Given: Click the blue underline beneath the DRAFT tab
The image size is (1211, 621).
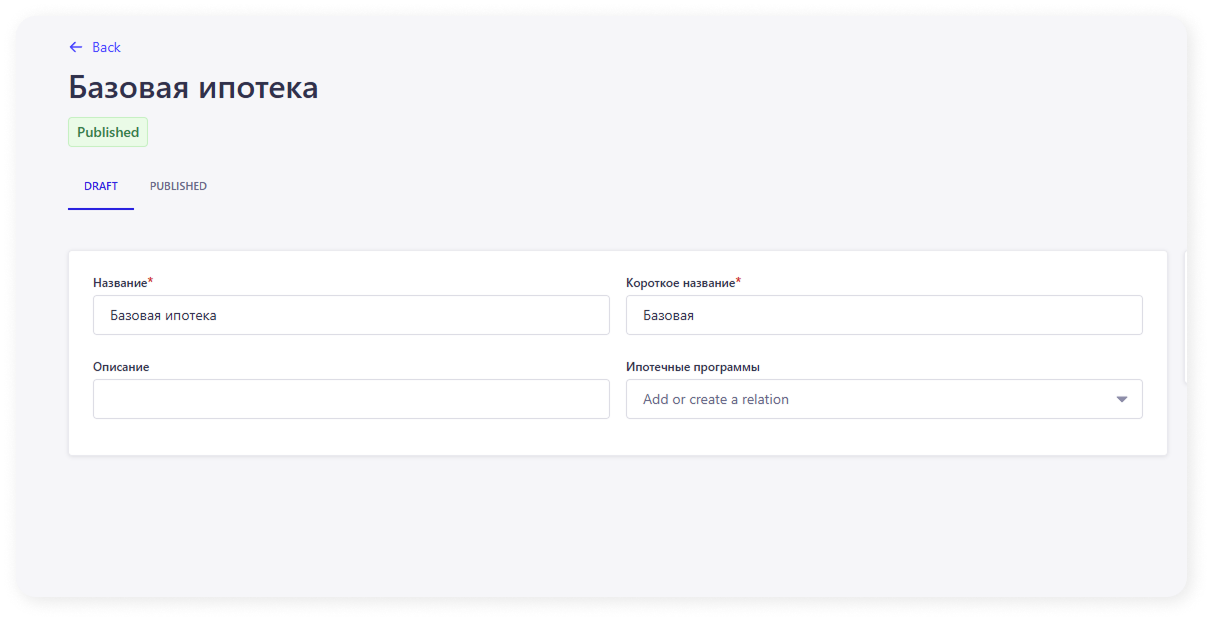Looking at the screenshot, I should 101,208.
